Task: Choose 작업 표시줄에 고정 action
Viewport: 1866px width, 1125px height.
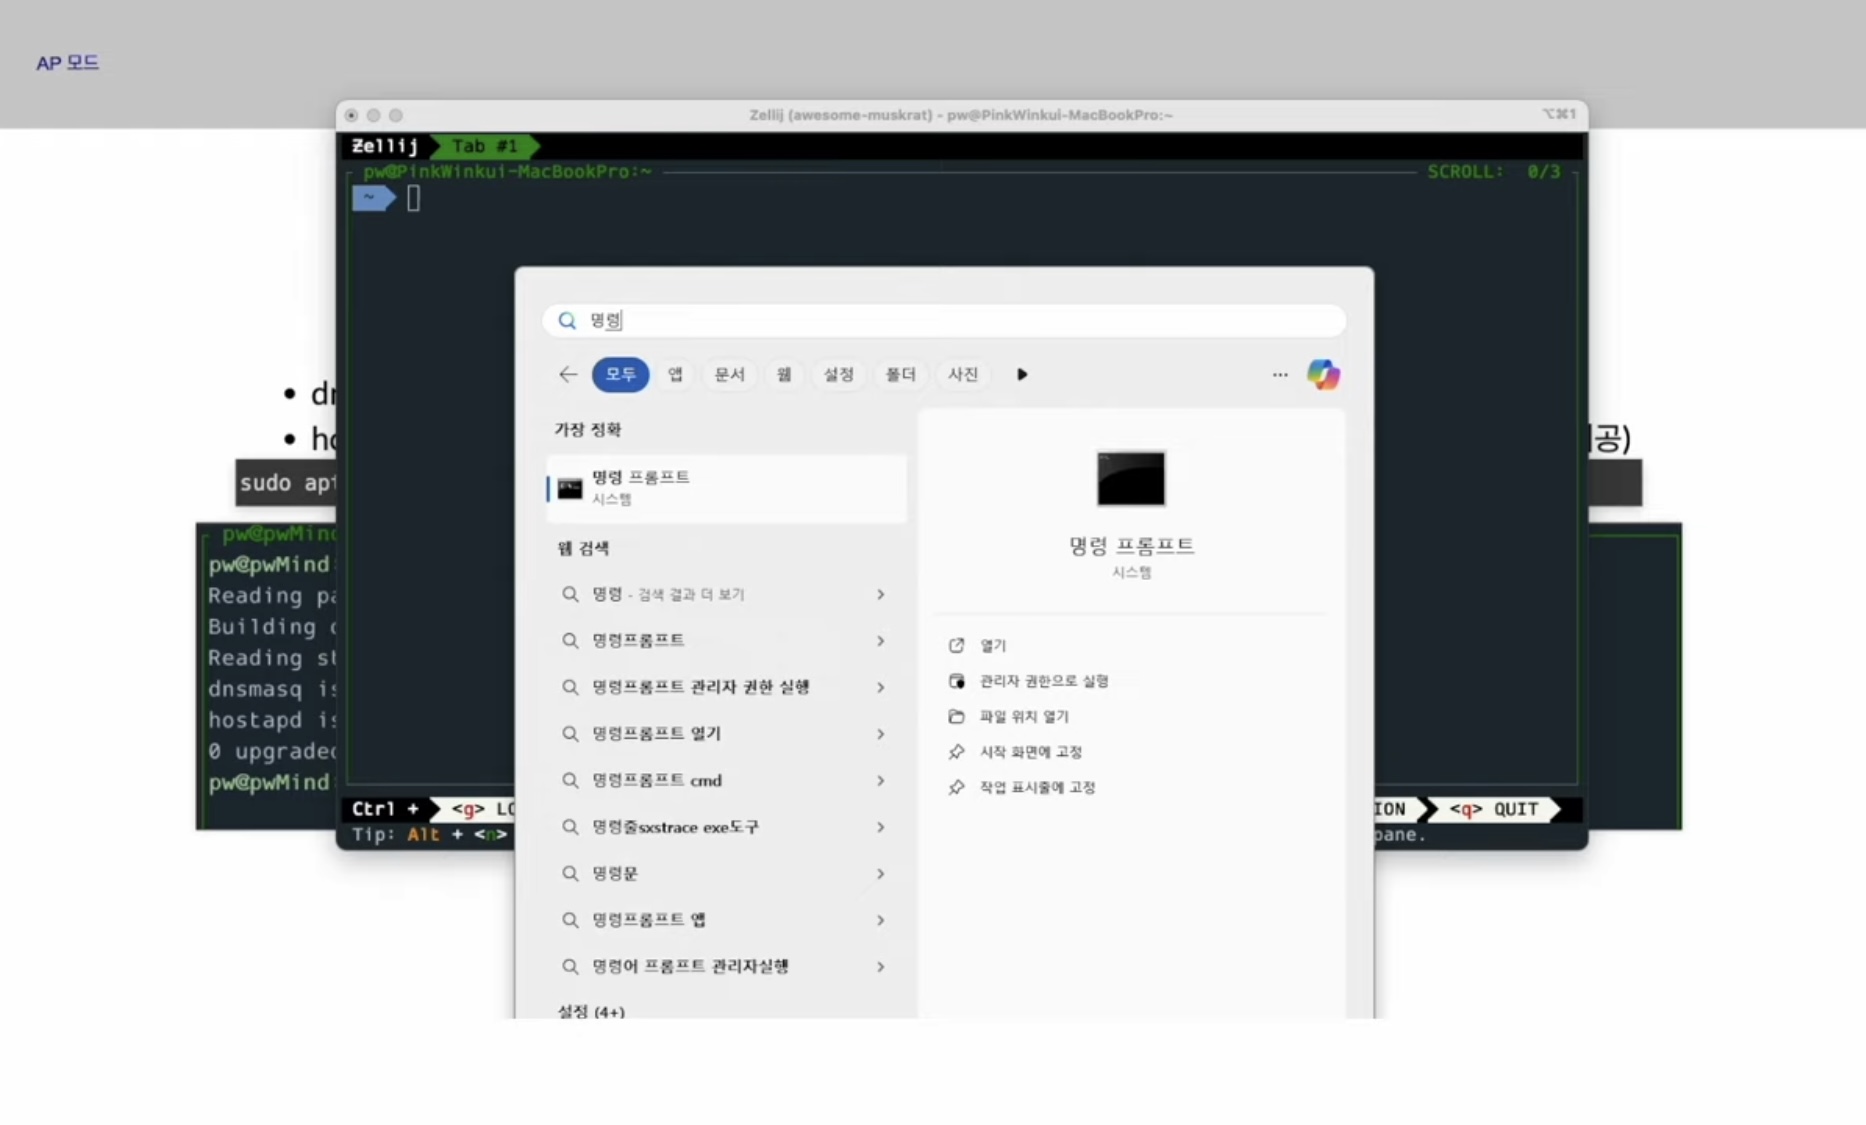Action: [x=1038, y=787]
